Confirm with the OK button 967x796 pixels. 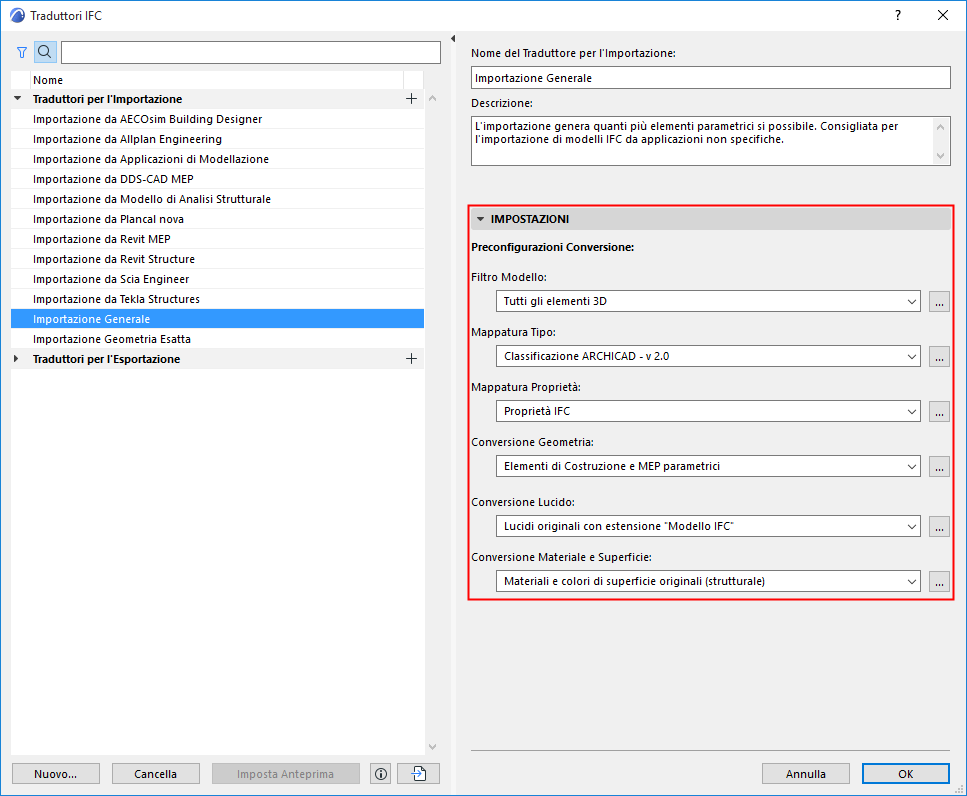click(x=905, y=774)
